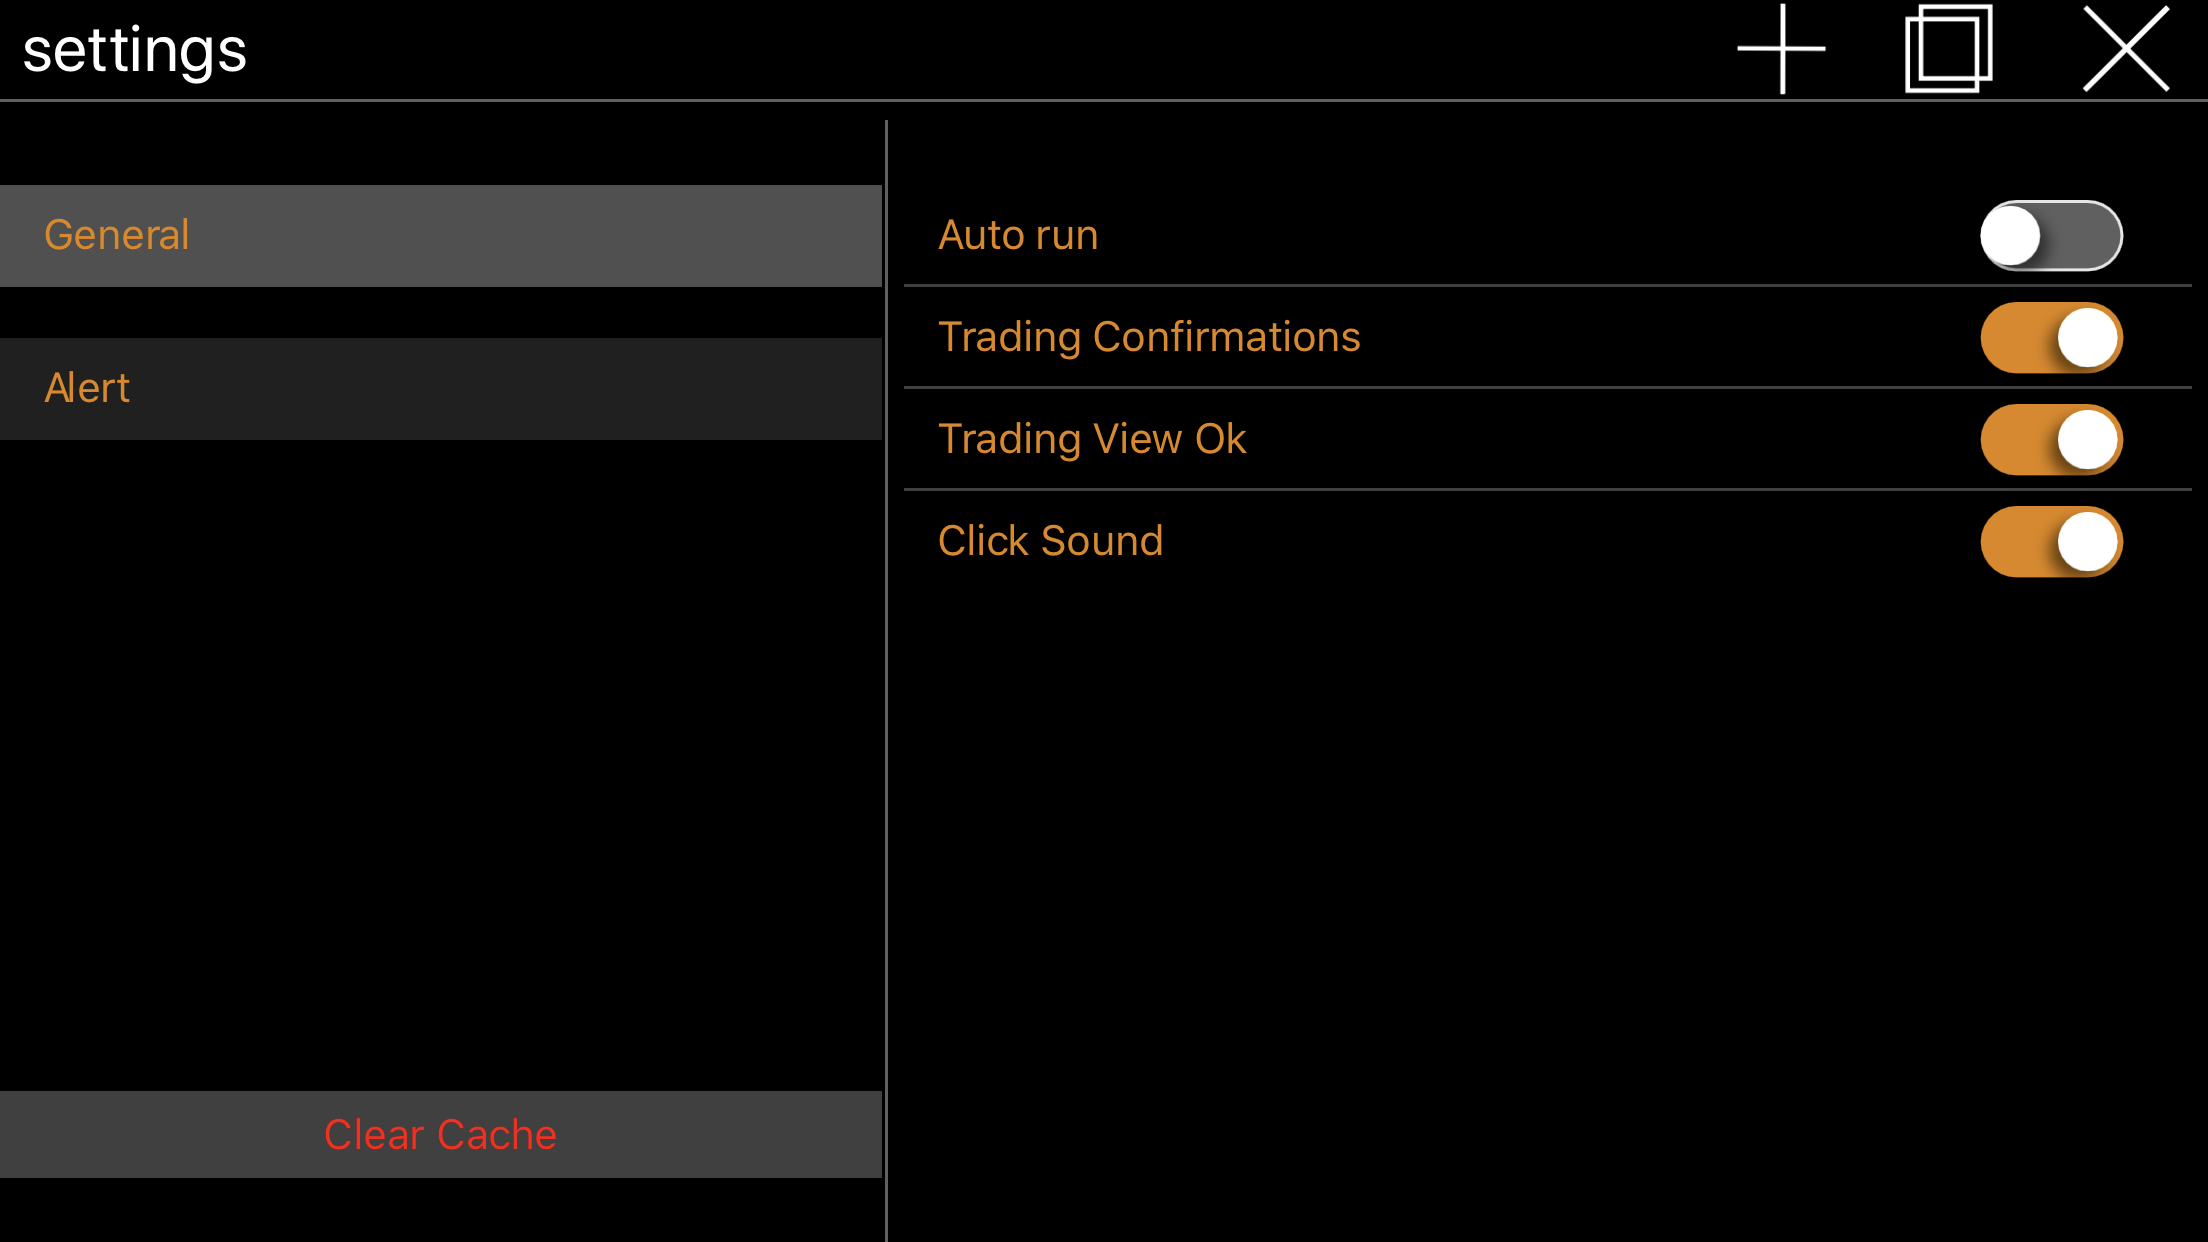This screenshot has width=2208, height=1242.
Task: Click the stacked windows icon
Action: coord(1948,49)
